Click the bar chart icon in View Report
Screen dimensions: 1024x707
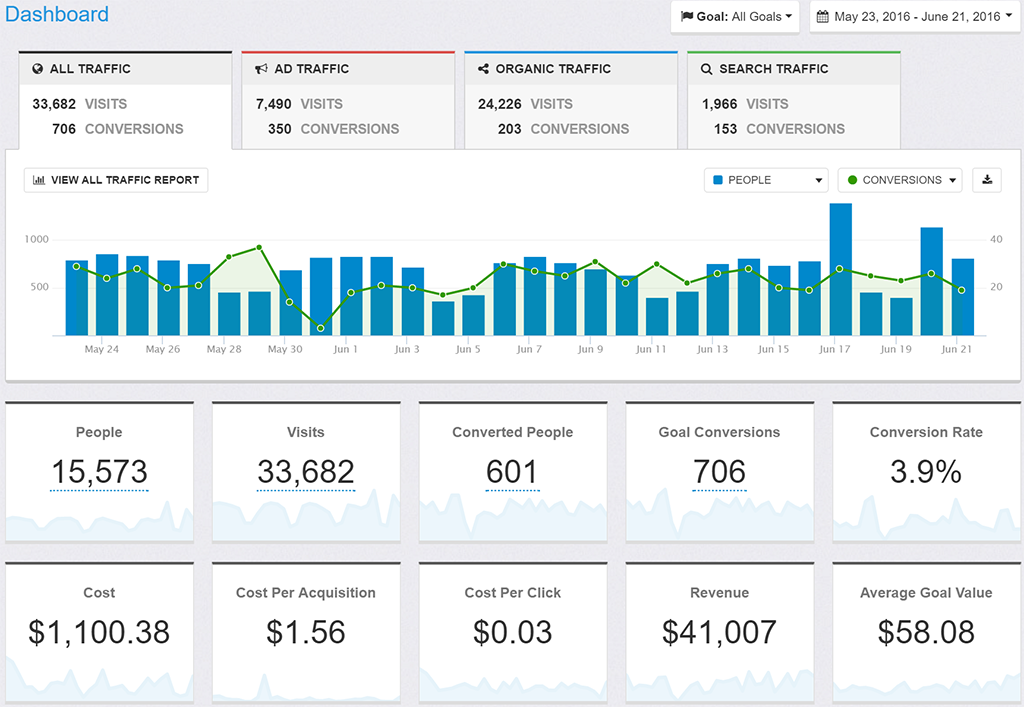[39, 180]
